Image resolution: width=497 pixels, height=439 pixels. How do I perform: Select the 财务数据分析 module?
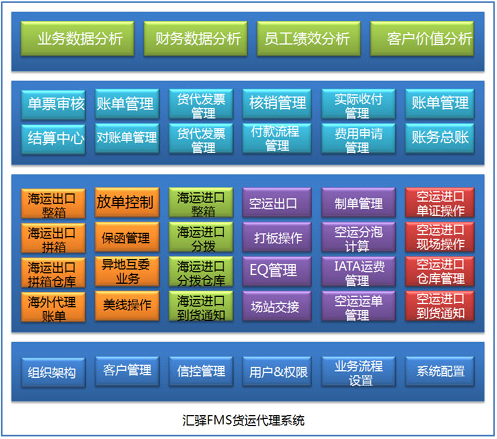[x=195, y=38]
